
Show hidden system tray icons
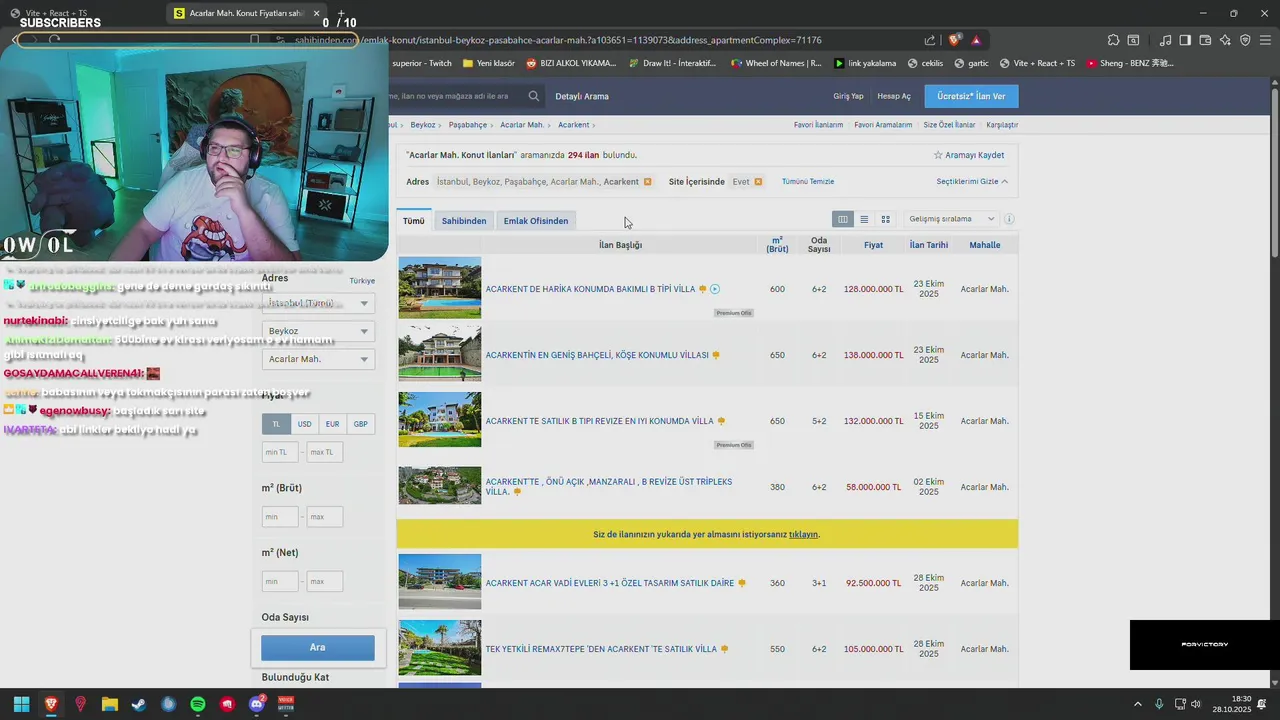(1137, 704)
